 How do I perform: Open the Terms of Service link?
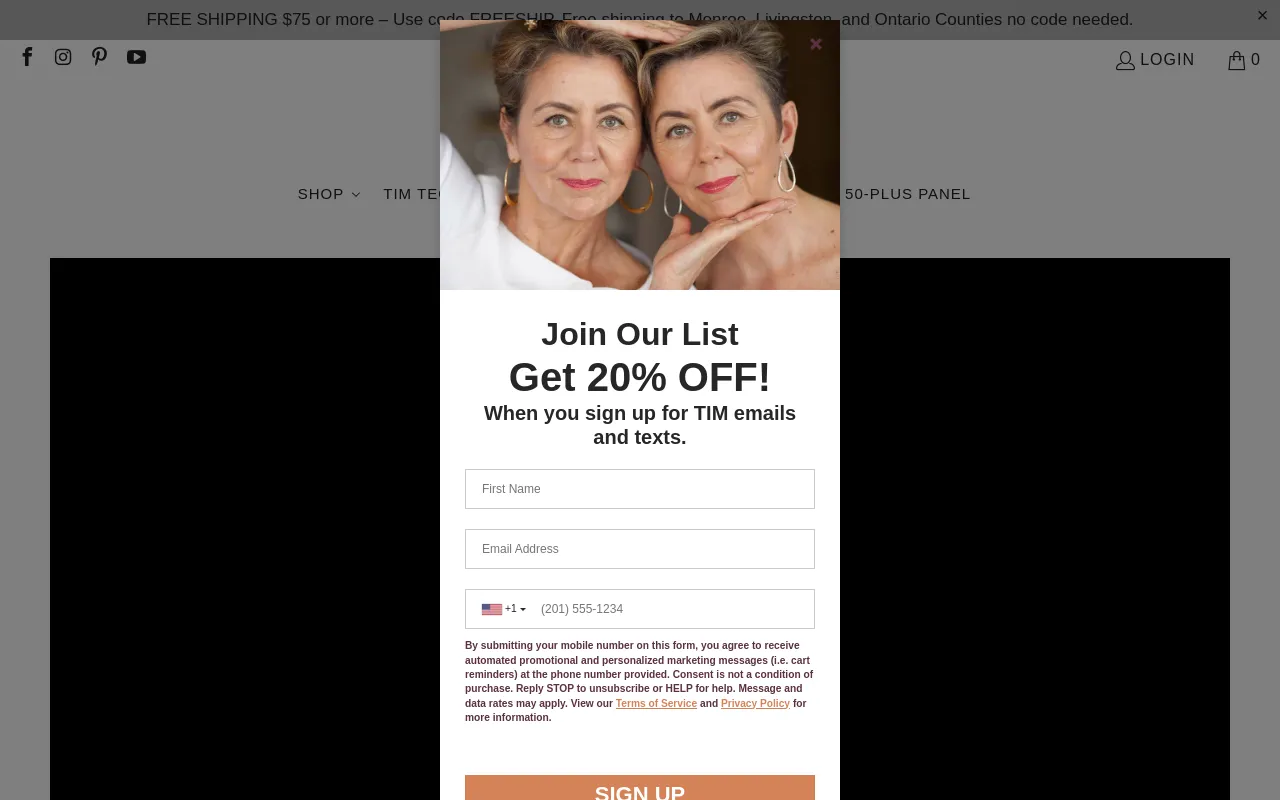click(x=656, y=703)
